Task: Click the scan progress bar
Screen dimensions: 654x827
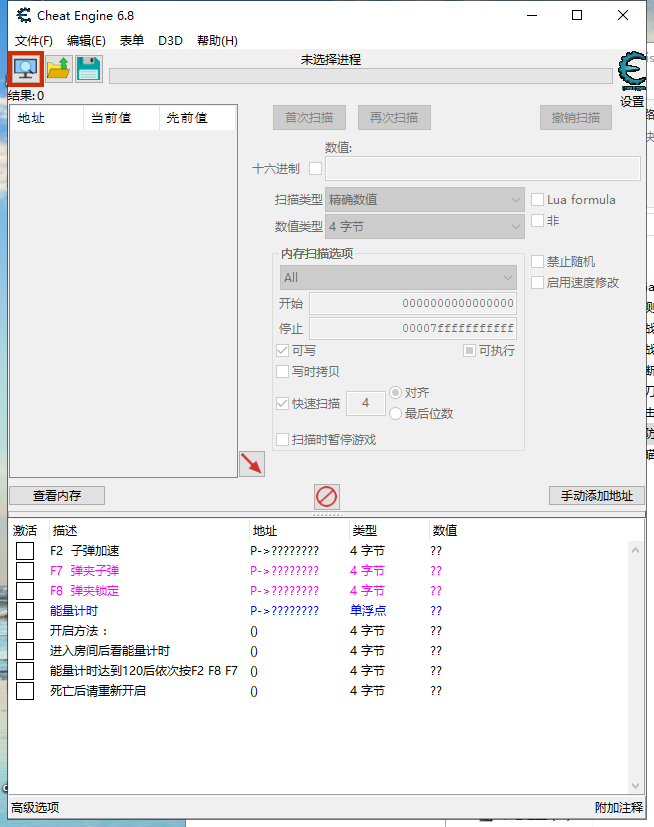Action: 361,75
